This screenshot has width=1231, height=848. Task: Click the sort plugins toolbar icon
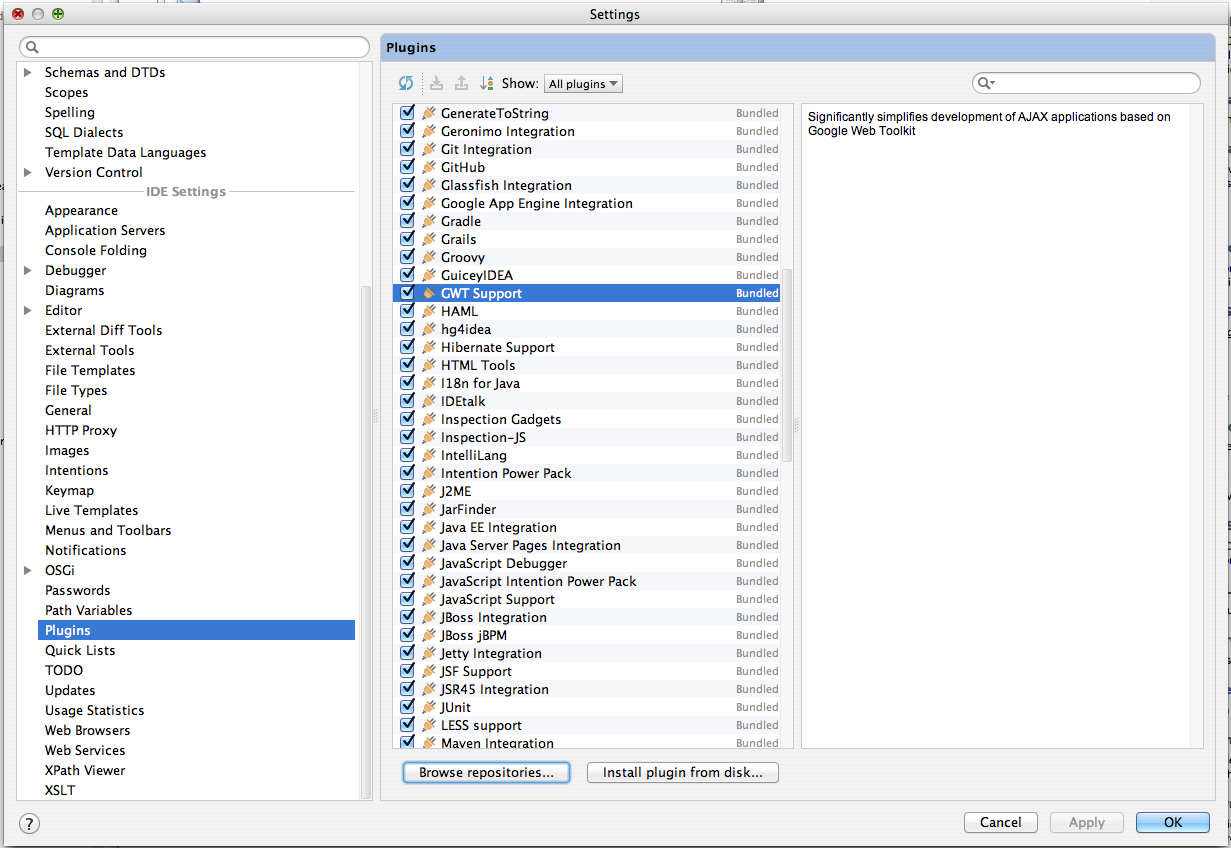click(x=487, y=84)
